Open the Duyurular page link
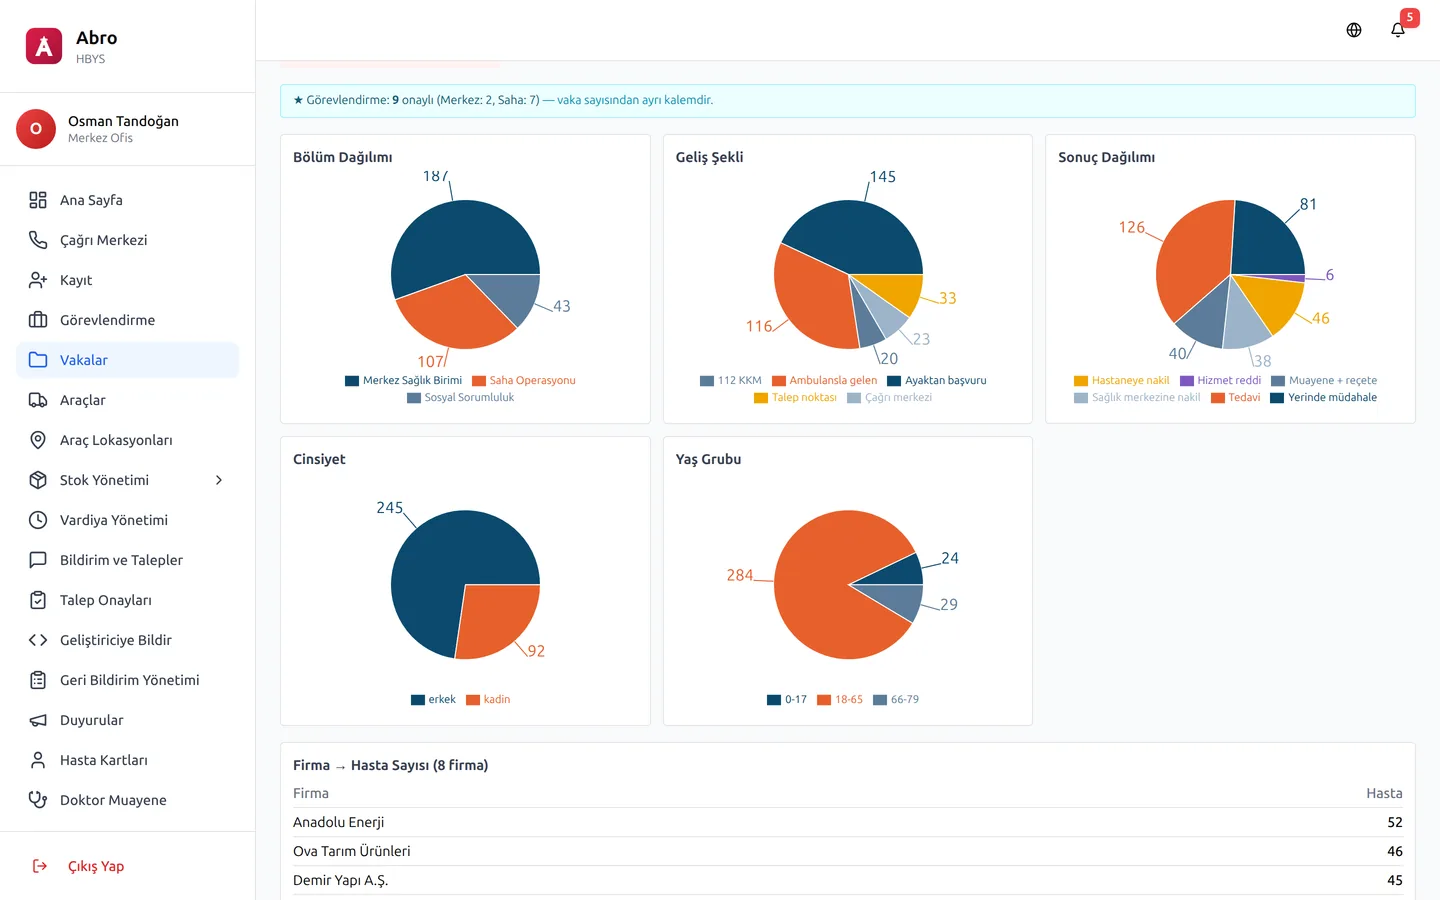This screenshot has width=1440, height=900. [x=127, y=720]
